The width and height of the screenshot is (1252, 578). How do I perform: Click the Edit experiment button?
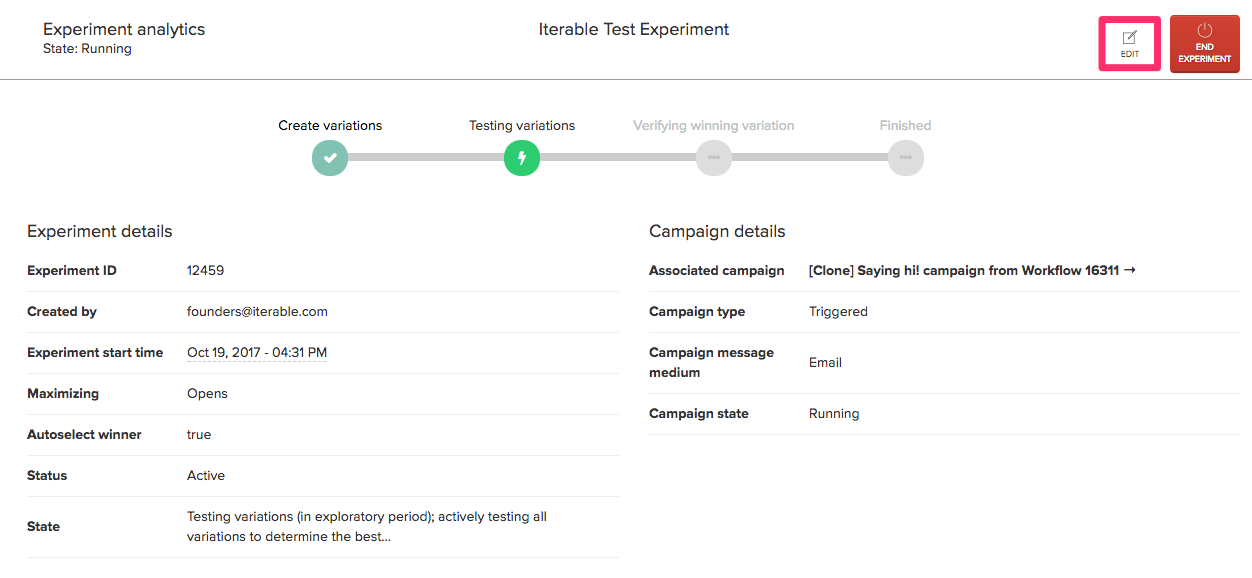click(1130, 44)
